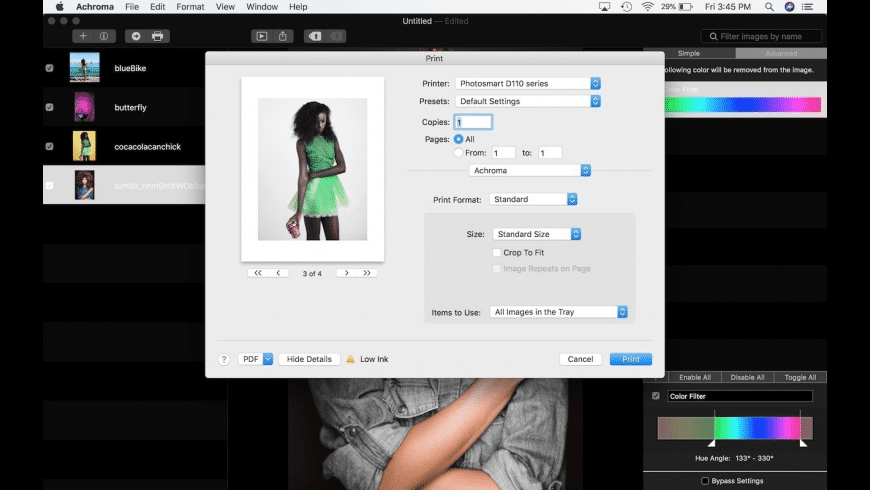
Task: Open the Items to Use dropdown
Action: (x=558, y=312)
